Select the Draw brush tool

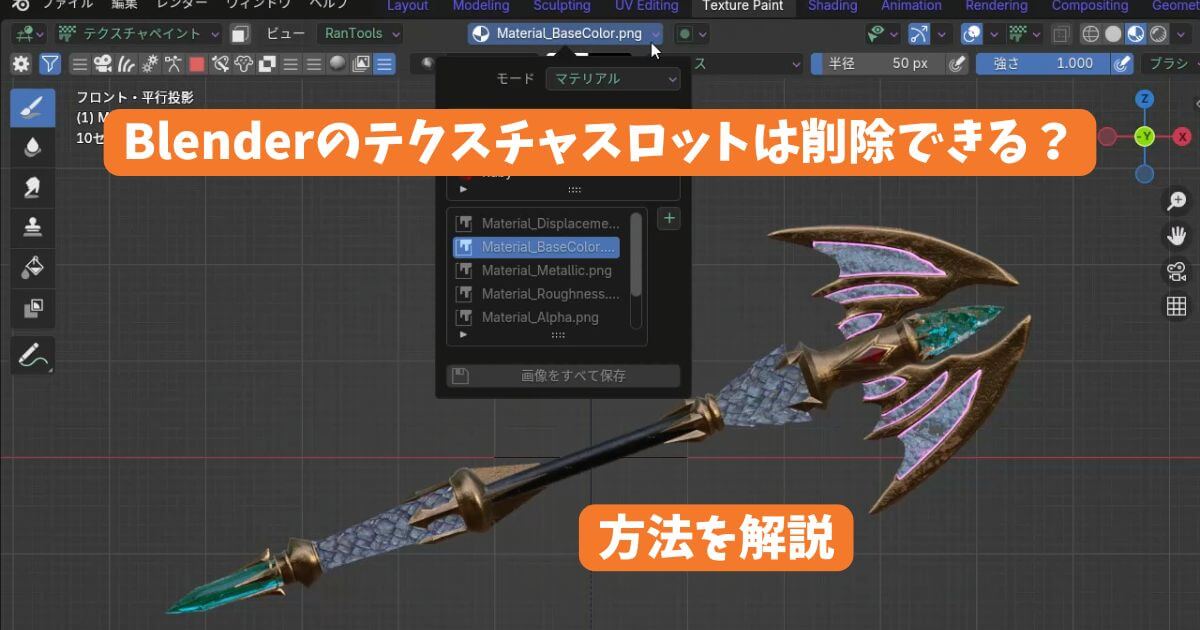coord(33,107)
